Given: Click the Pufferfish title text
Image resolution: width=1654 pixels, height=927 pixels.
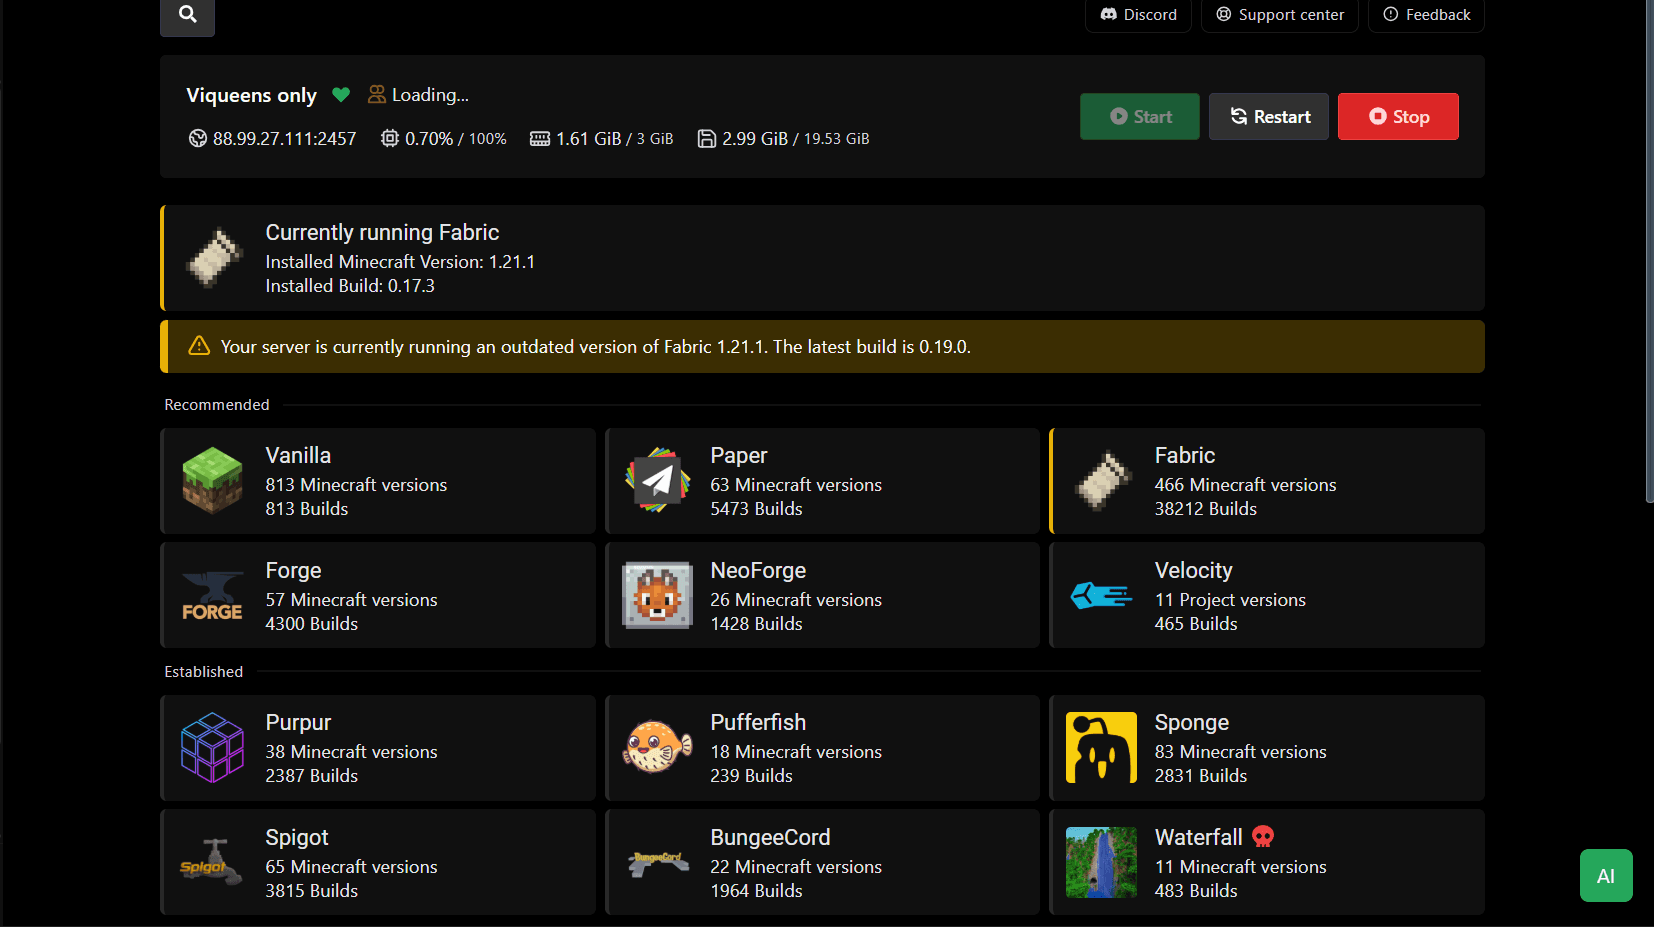Looking at the screenshot, I should [758, 722].
